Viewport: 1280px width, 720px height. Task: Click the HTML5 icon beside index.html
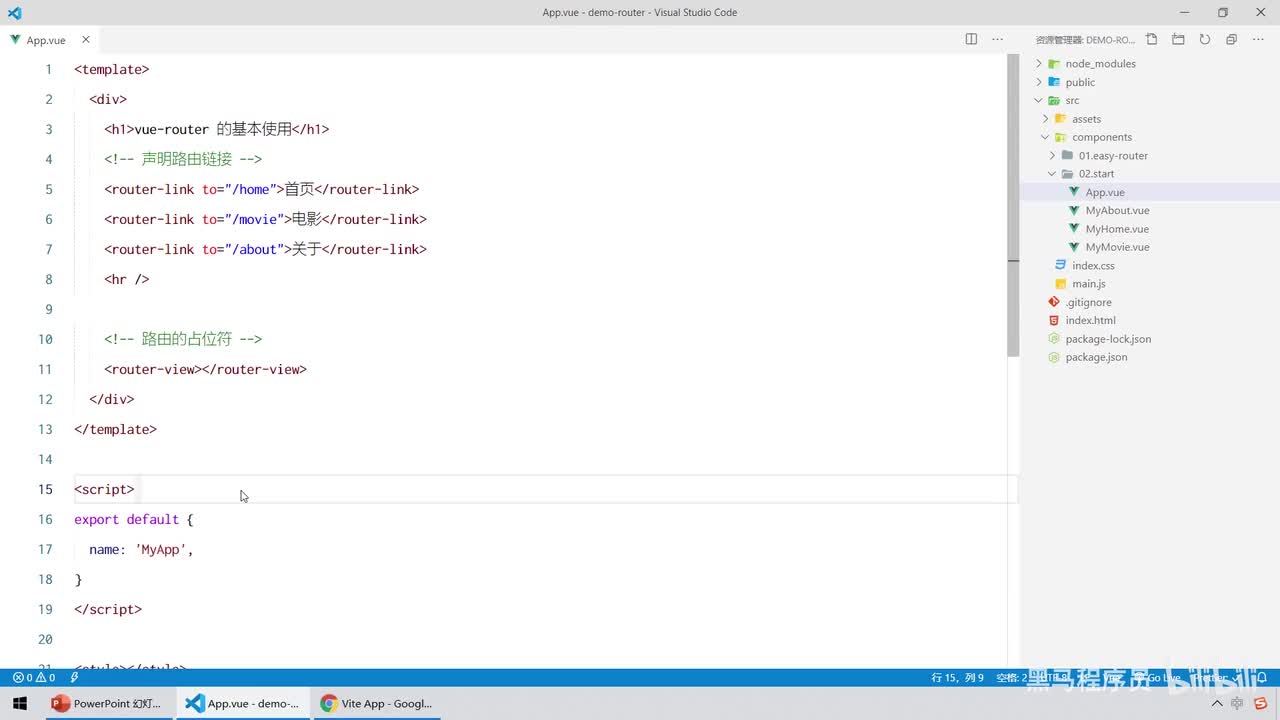(x=1054, y=320)
